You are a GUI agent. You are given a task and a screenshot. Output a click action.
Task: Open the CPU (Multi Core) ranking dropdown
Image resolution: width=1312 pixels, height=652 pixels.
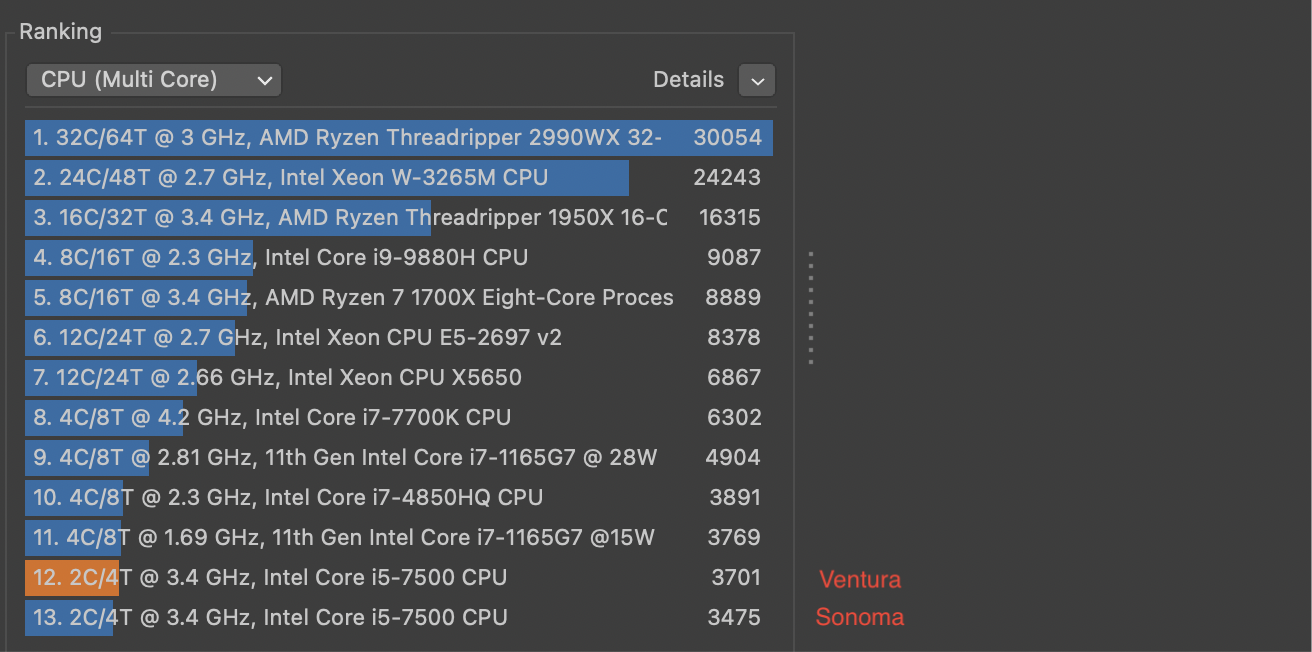click(x=154, y=80)
